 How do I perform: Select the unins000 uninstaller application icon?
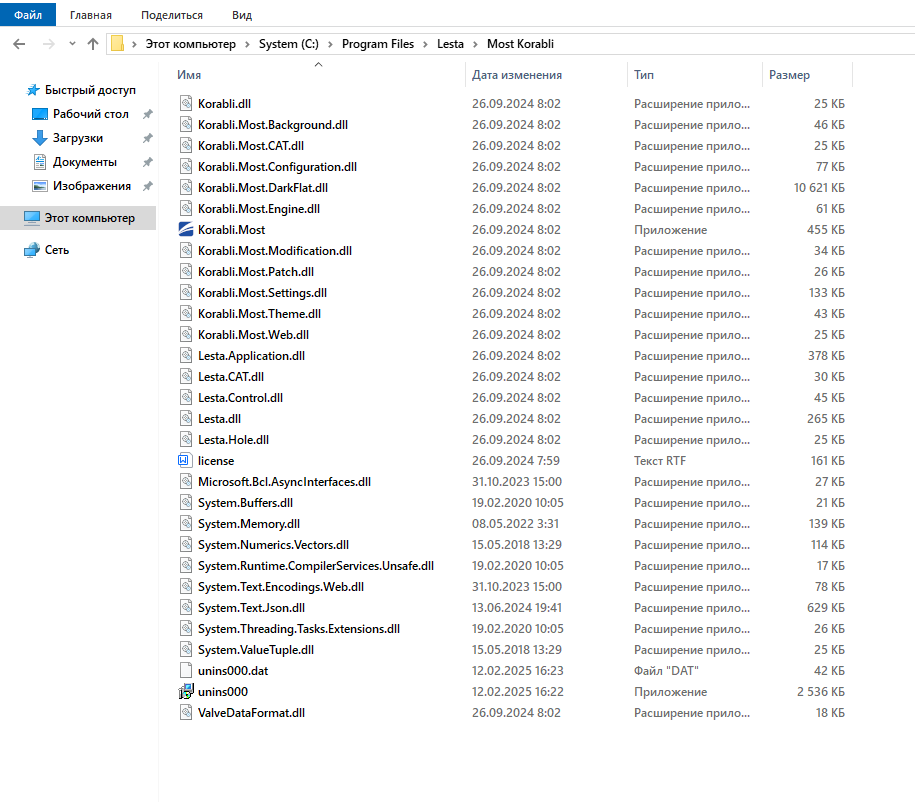click(186, 692)
